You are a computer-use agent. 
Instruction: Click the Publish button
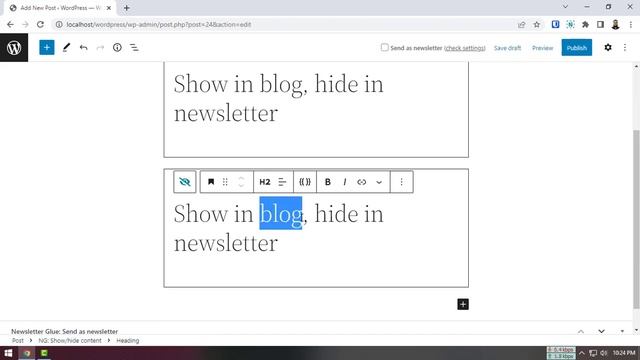pyautogui.click(x=577, y=48)
